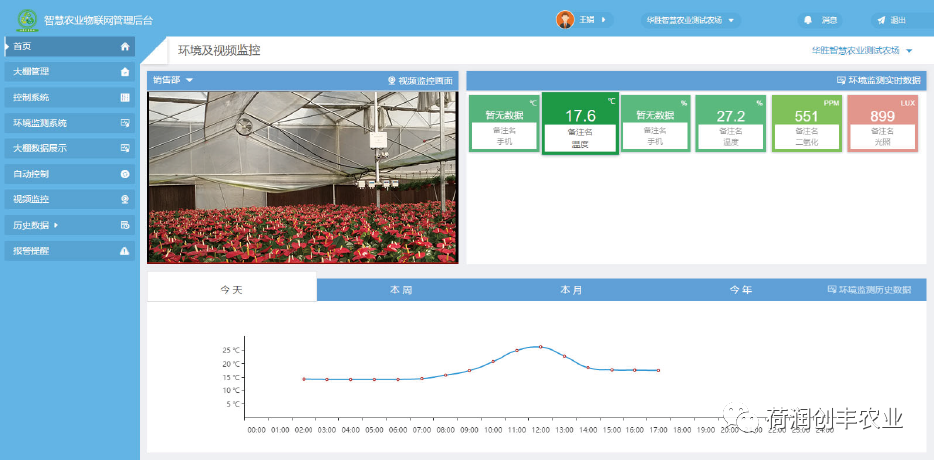
Task: Select the 暂无数据 % card
Action: pyautogui.click(x=655, y=123)
